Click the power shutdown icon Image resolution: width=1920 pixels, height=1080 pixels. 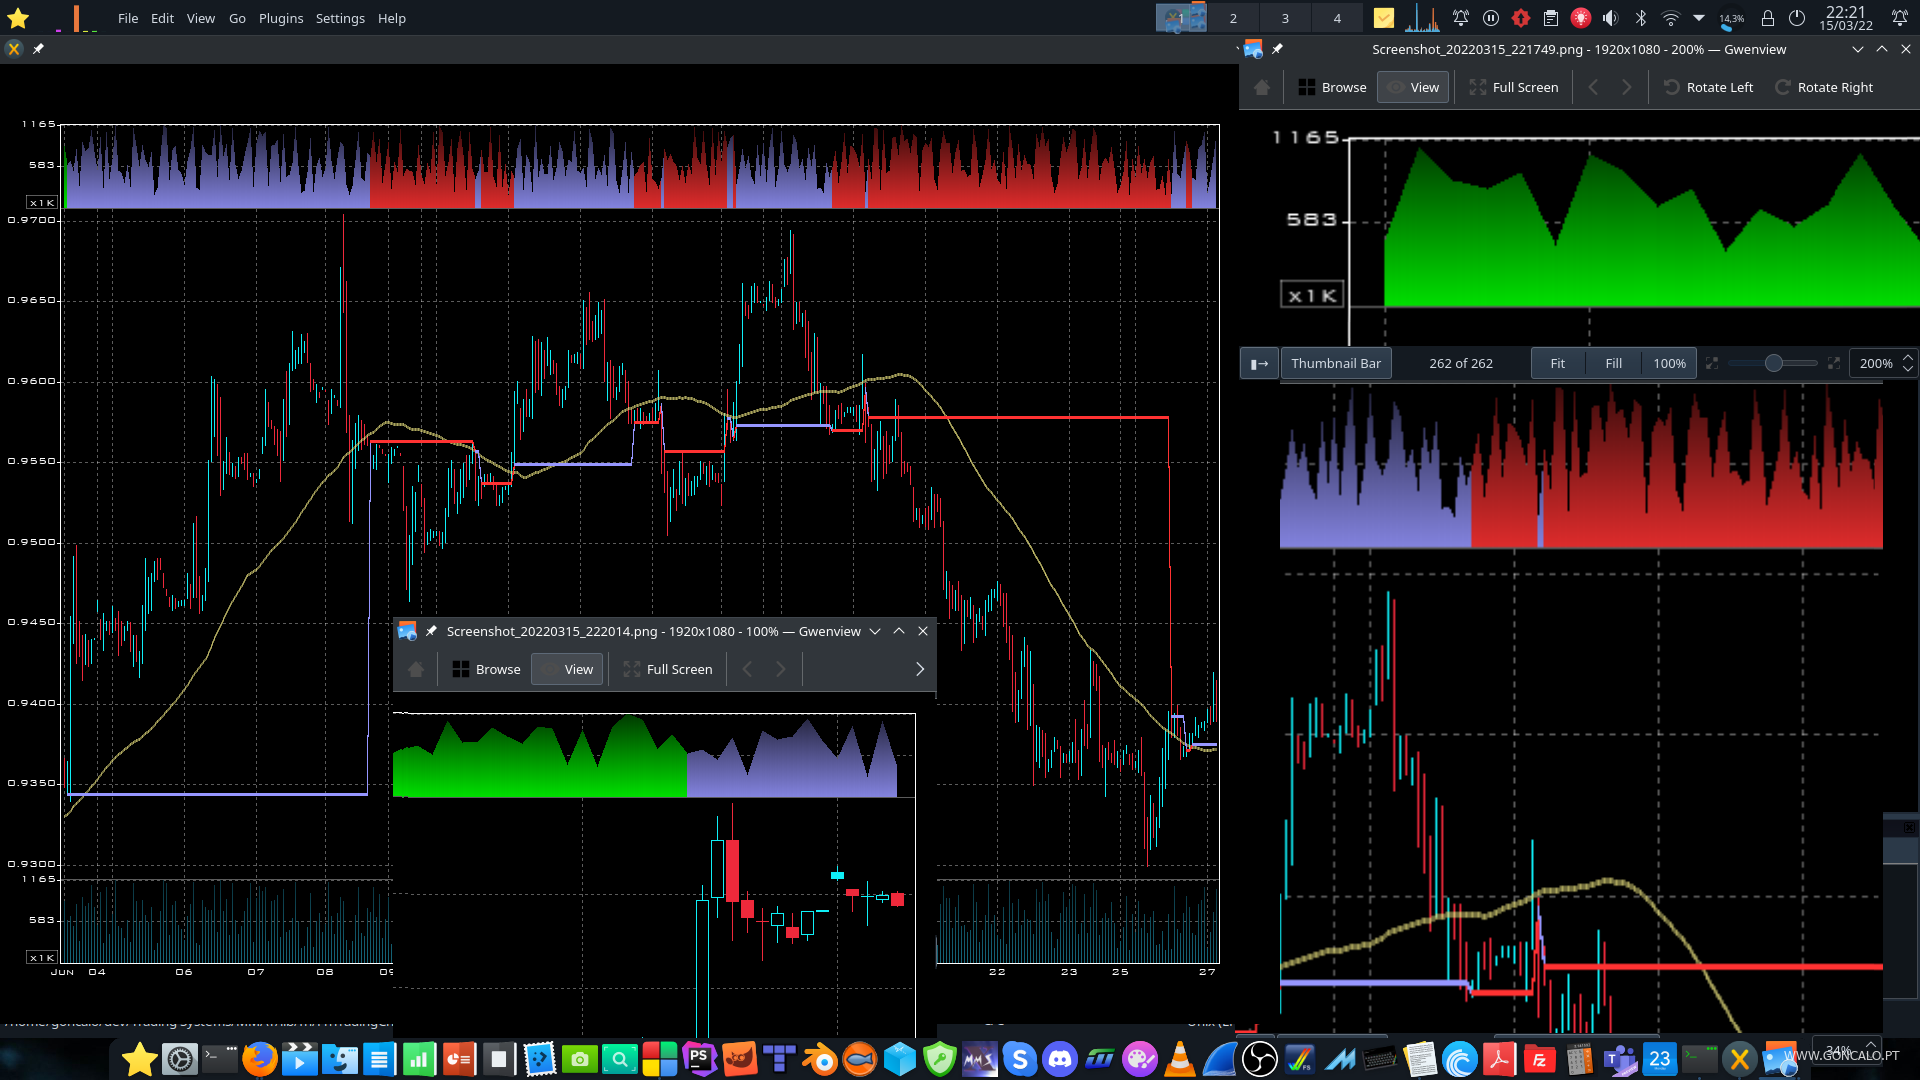click(x=1797, y=18)
